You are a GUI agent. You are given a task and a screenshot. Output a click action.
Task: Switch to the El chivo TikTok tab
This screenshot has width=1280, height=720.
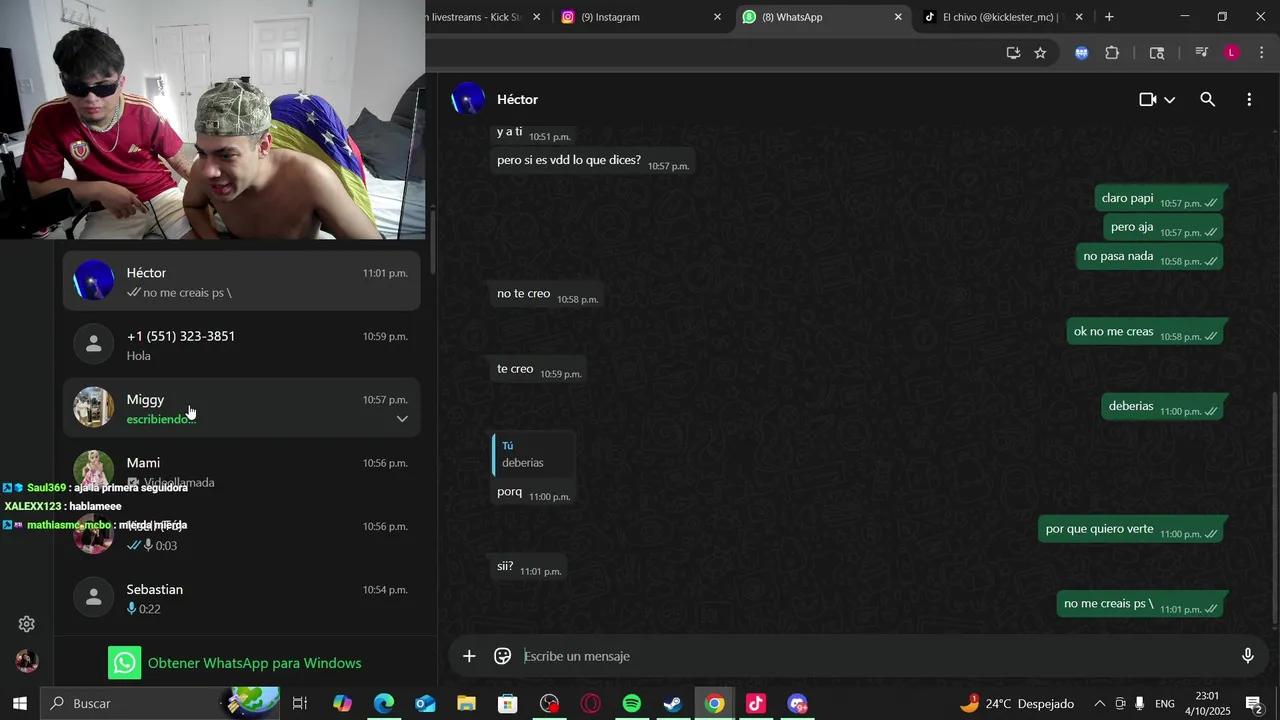click(x=1000, y=17)
